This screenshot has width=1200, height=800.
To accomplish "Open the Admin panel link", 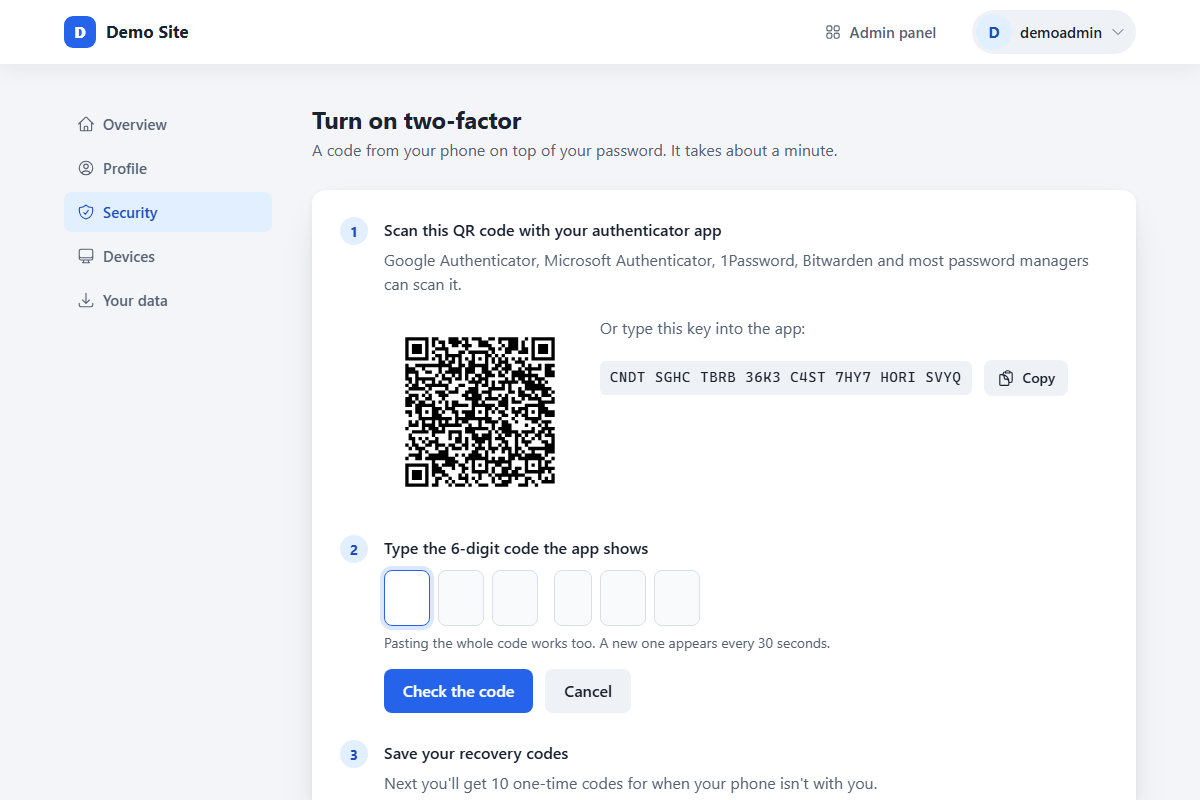I will 881,33.
